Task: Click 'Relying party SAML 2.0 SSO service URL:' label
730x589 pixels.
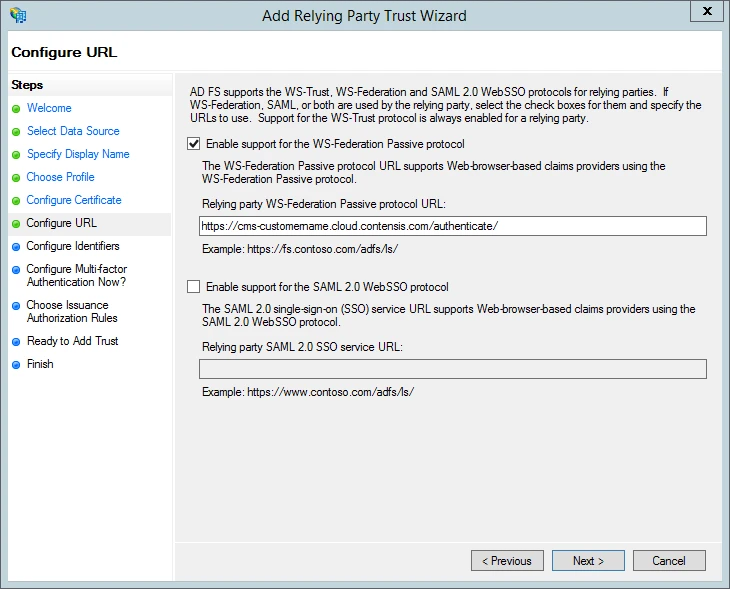Action: tap(303, 347)
